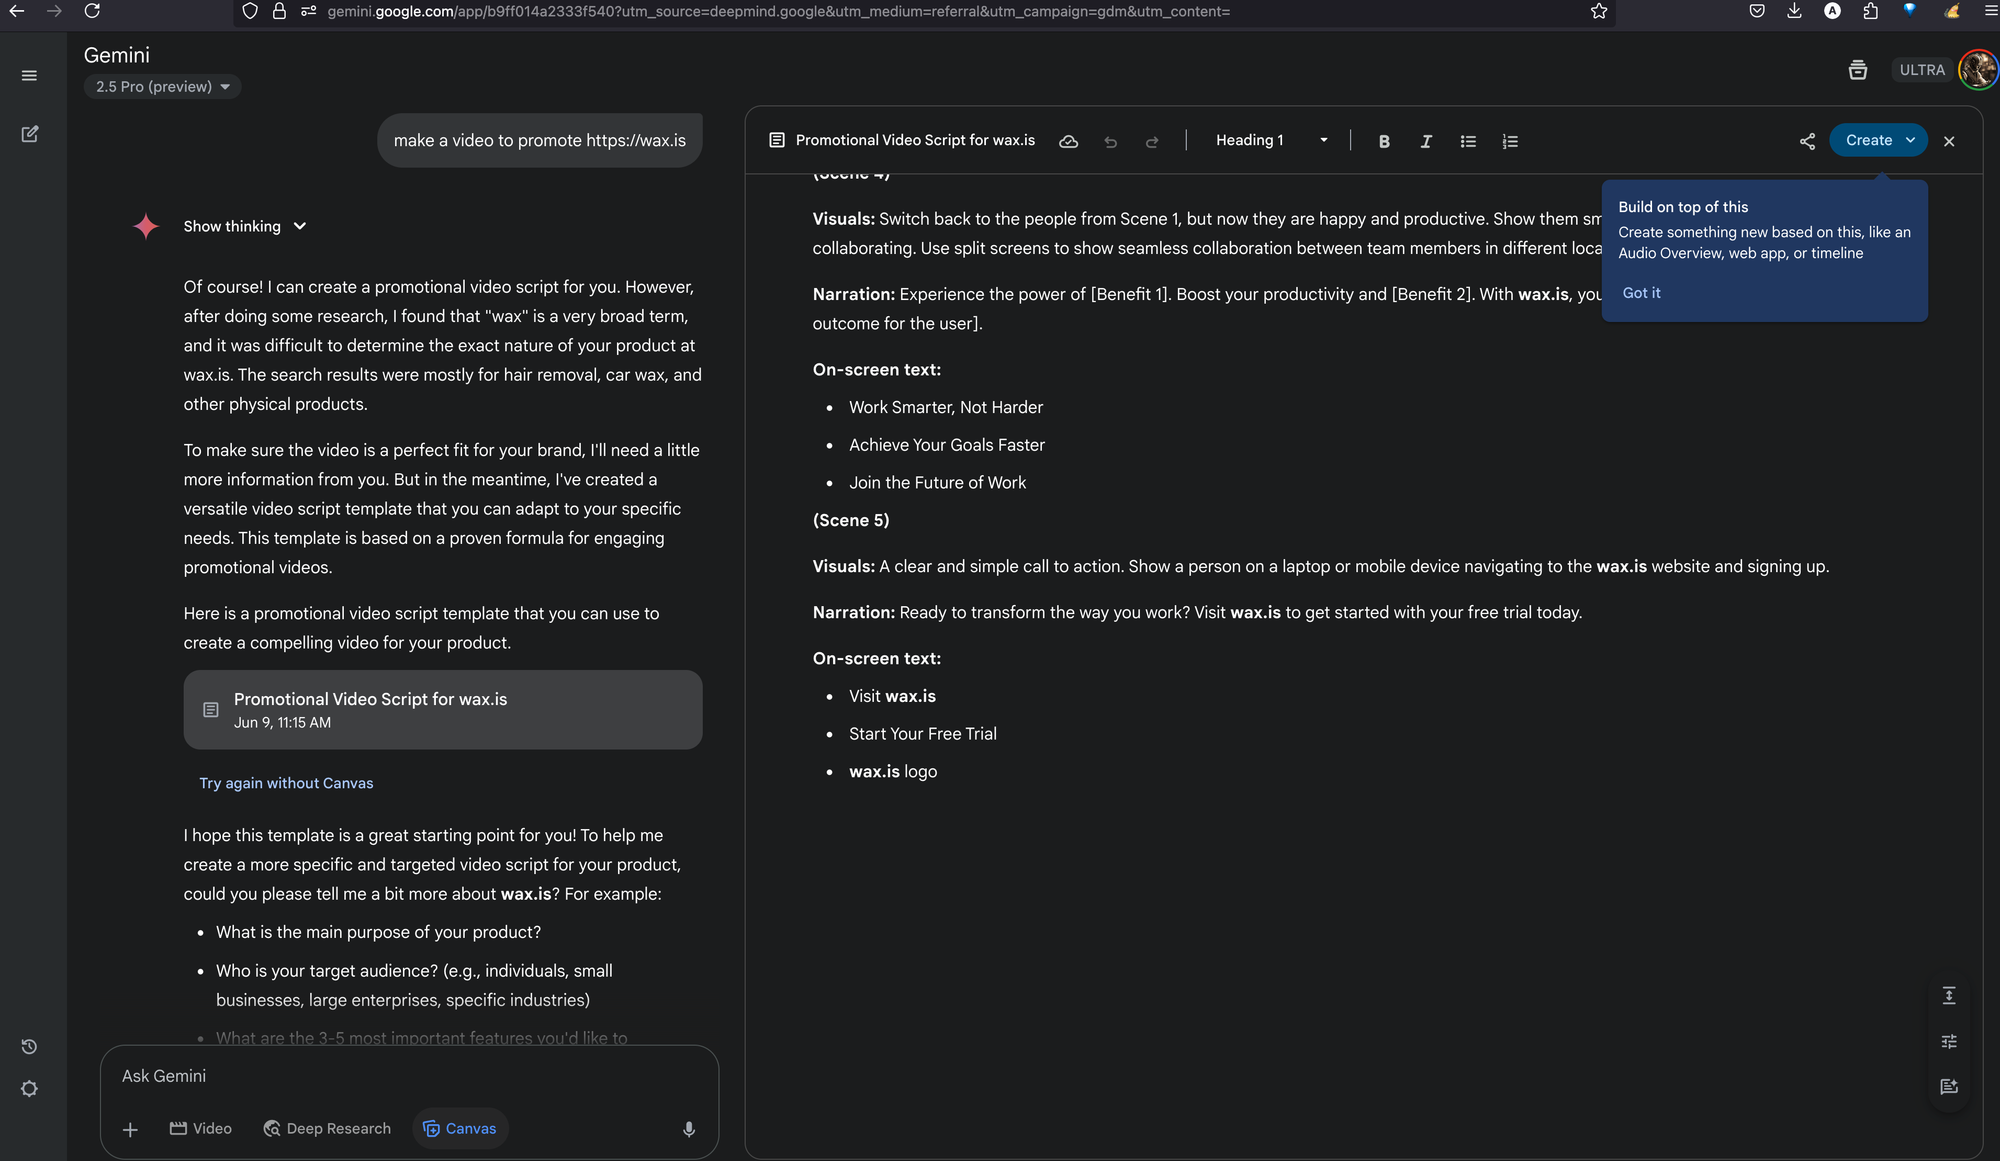This screenshot has height=1161, width=2000.
Task: Click the browser back arrow
Action: pos(16,11)
